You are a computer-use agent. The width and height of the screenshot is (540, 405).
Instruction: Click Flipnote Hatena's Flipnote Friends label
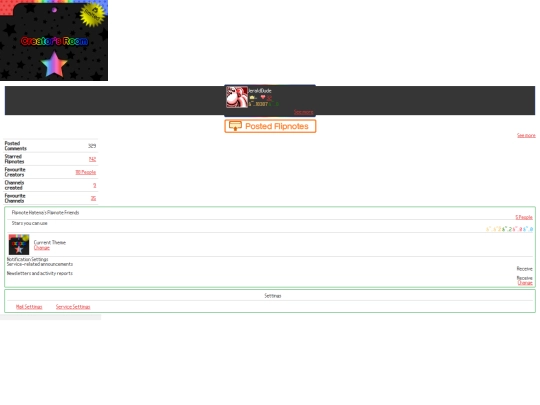click(45, 212)
